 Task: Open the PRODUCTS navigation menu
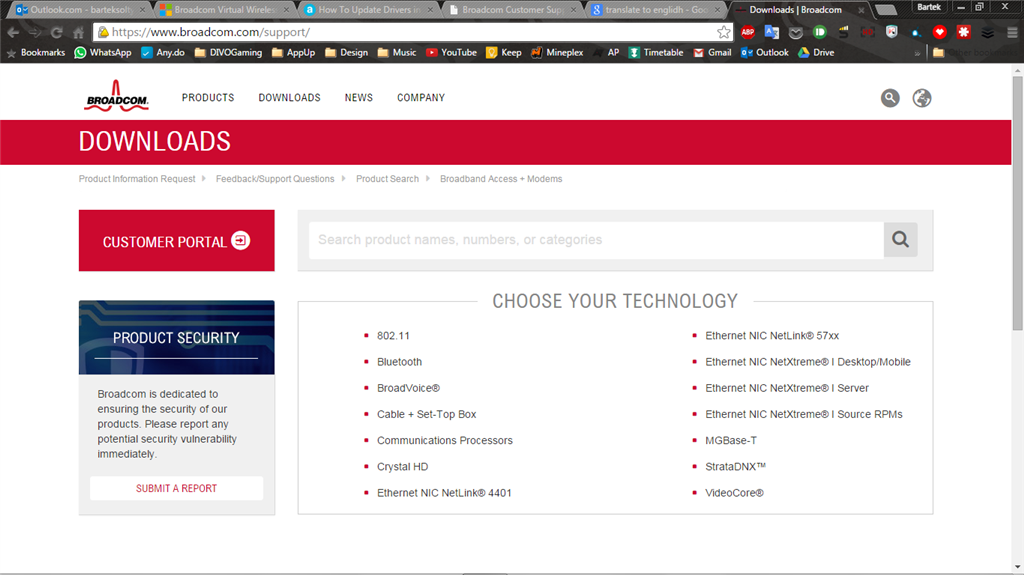coord(208,97)
